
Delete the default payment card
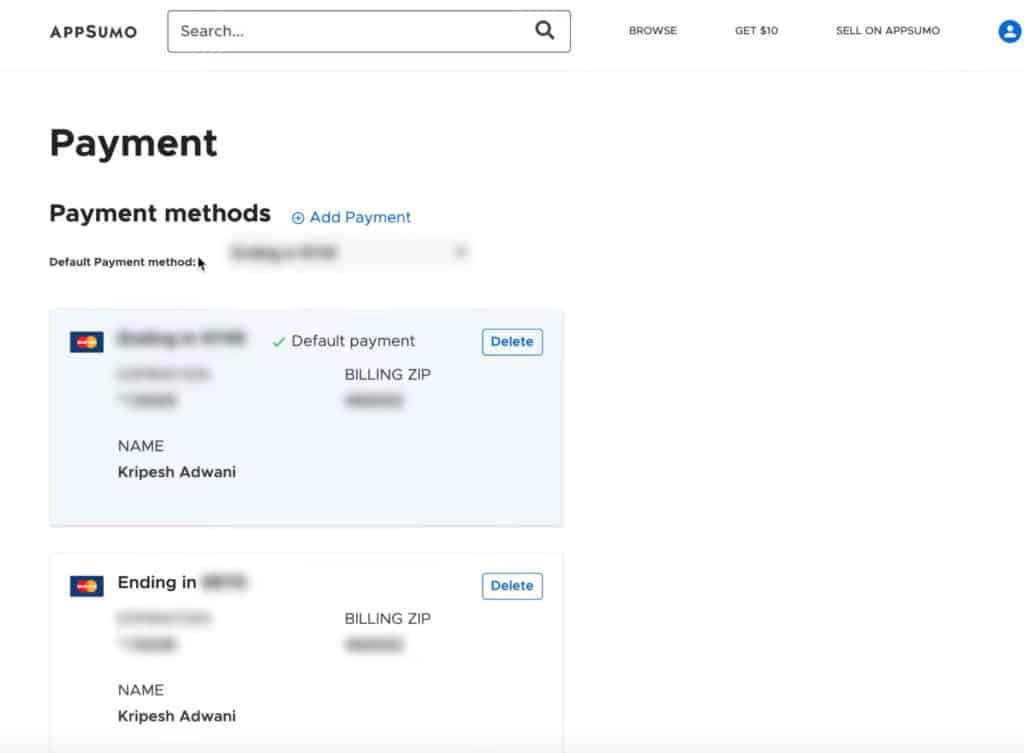[x=512, y=342]
